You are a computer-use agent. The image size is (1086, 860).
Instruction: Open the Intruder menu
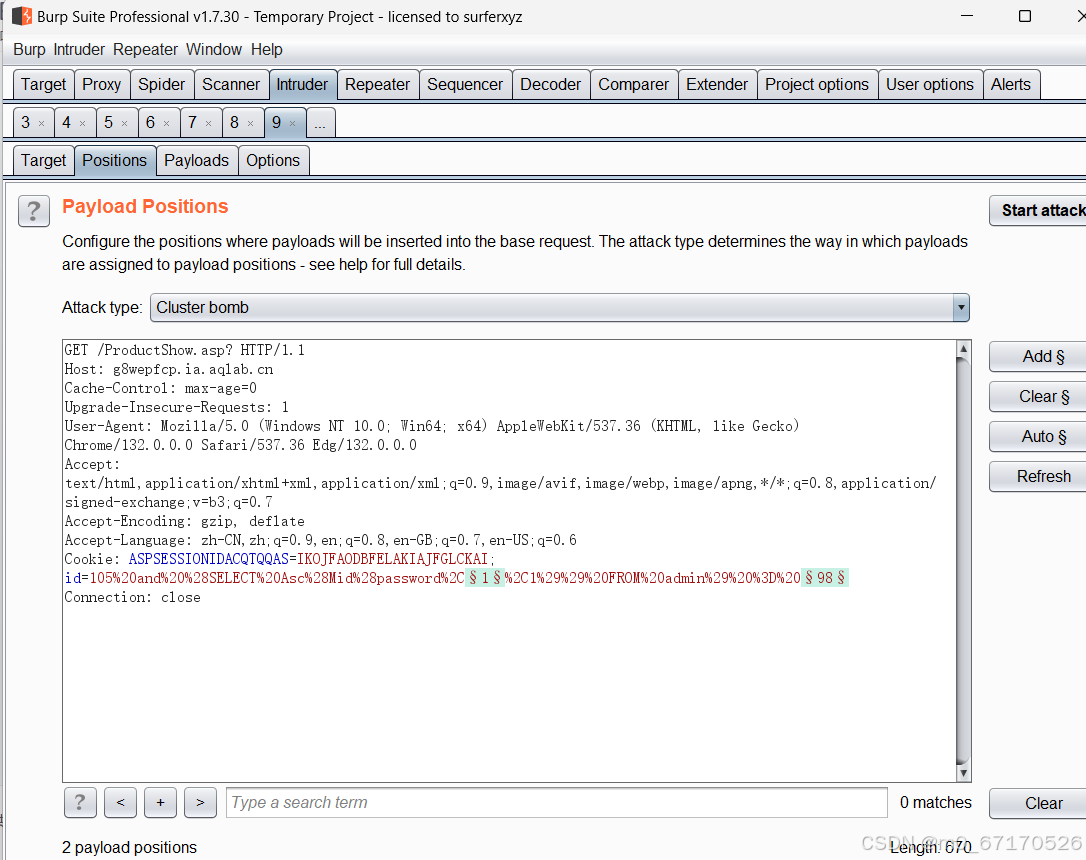(x=79, y=50)
